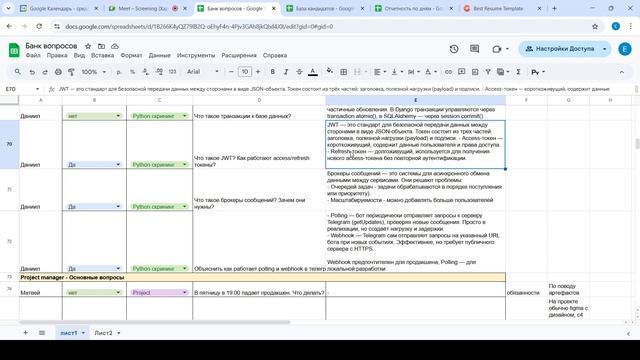Viewport: 640px width, 360px height.
Task: Open the Вставка menu
Action: [x=102, y=56]
